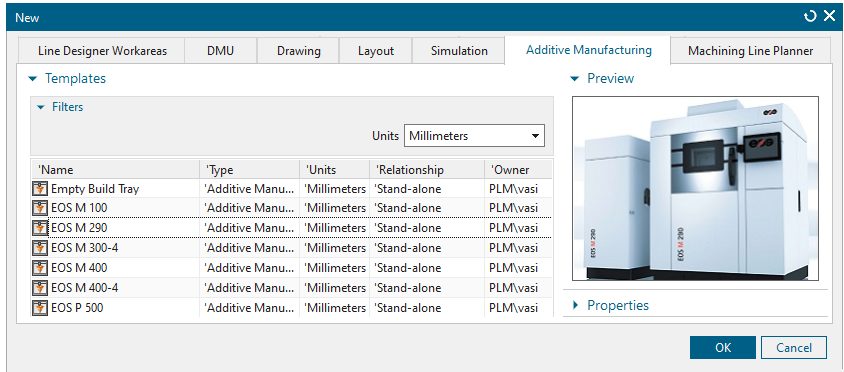Sort by the Type column header
Screen dimensions: 844x372
pyautogui.click(x=250, y=170)
